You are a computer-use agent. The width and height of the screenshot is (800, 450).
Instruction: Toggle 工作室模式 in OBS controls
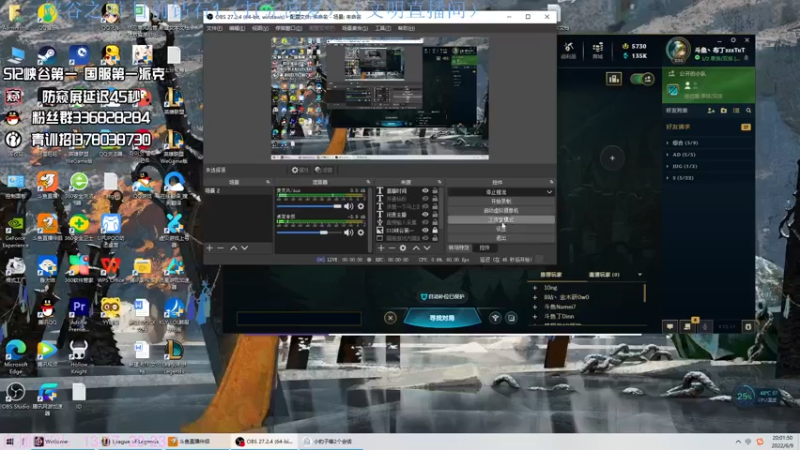coord(501,219)
